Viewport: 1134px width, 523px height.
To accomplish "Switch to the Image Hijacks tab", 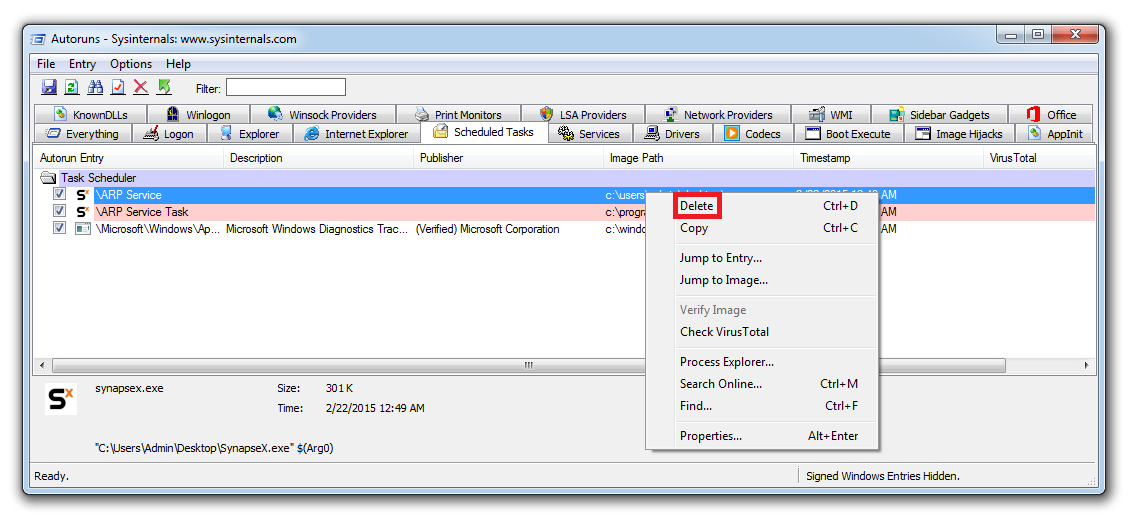I will coord(960,134).
